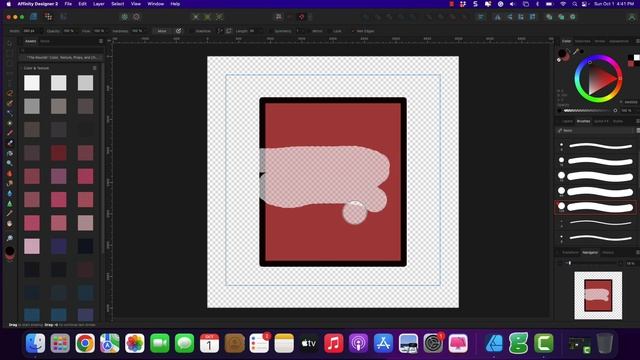This screenshot has height=360, width=640.
Task: Select the orange freehand lasso selection tool
Action: pyautogui.click(x=10, y=93)
